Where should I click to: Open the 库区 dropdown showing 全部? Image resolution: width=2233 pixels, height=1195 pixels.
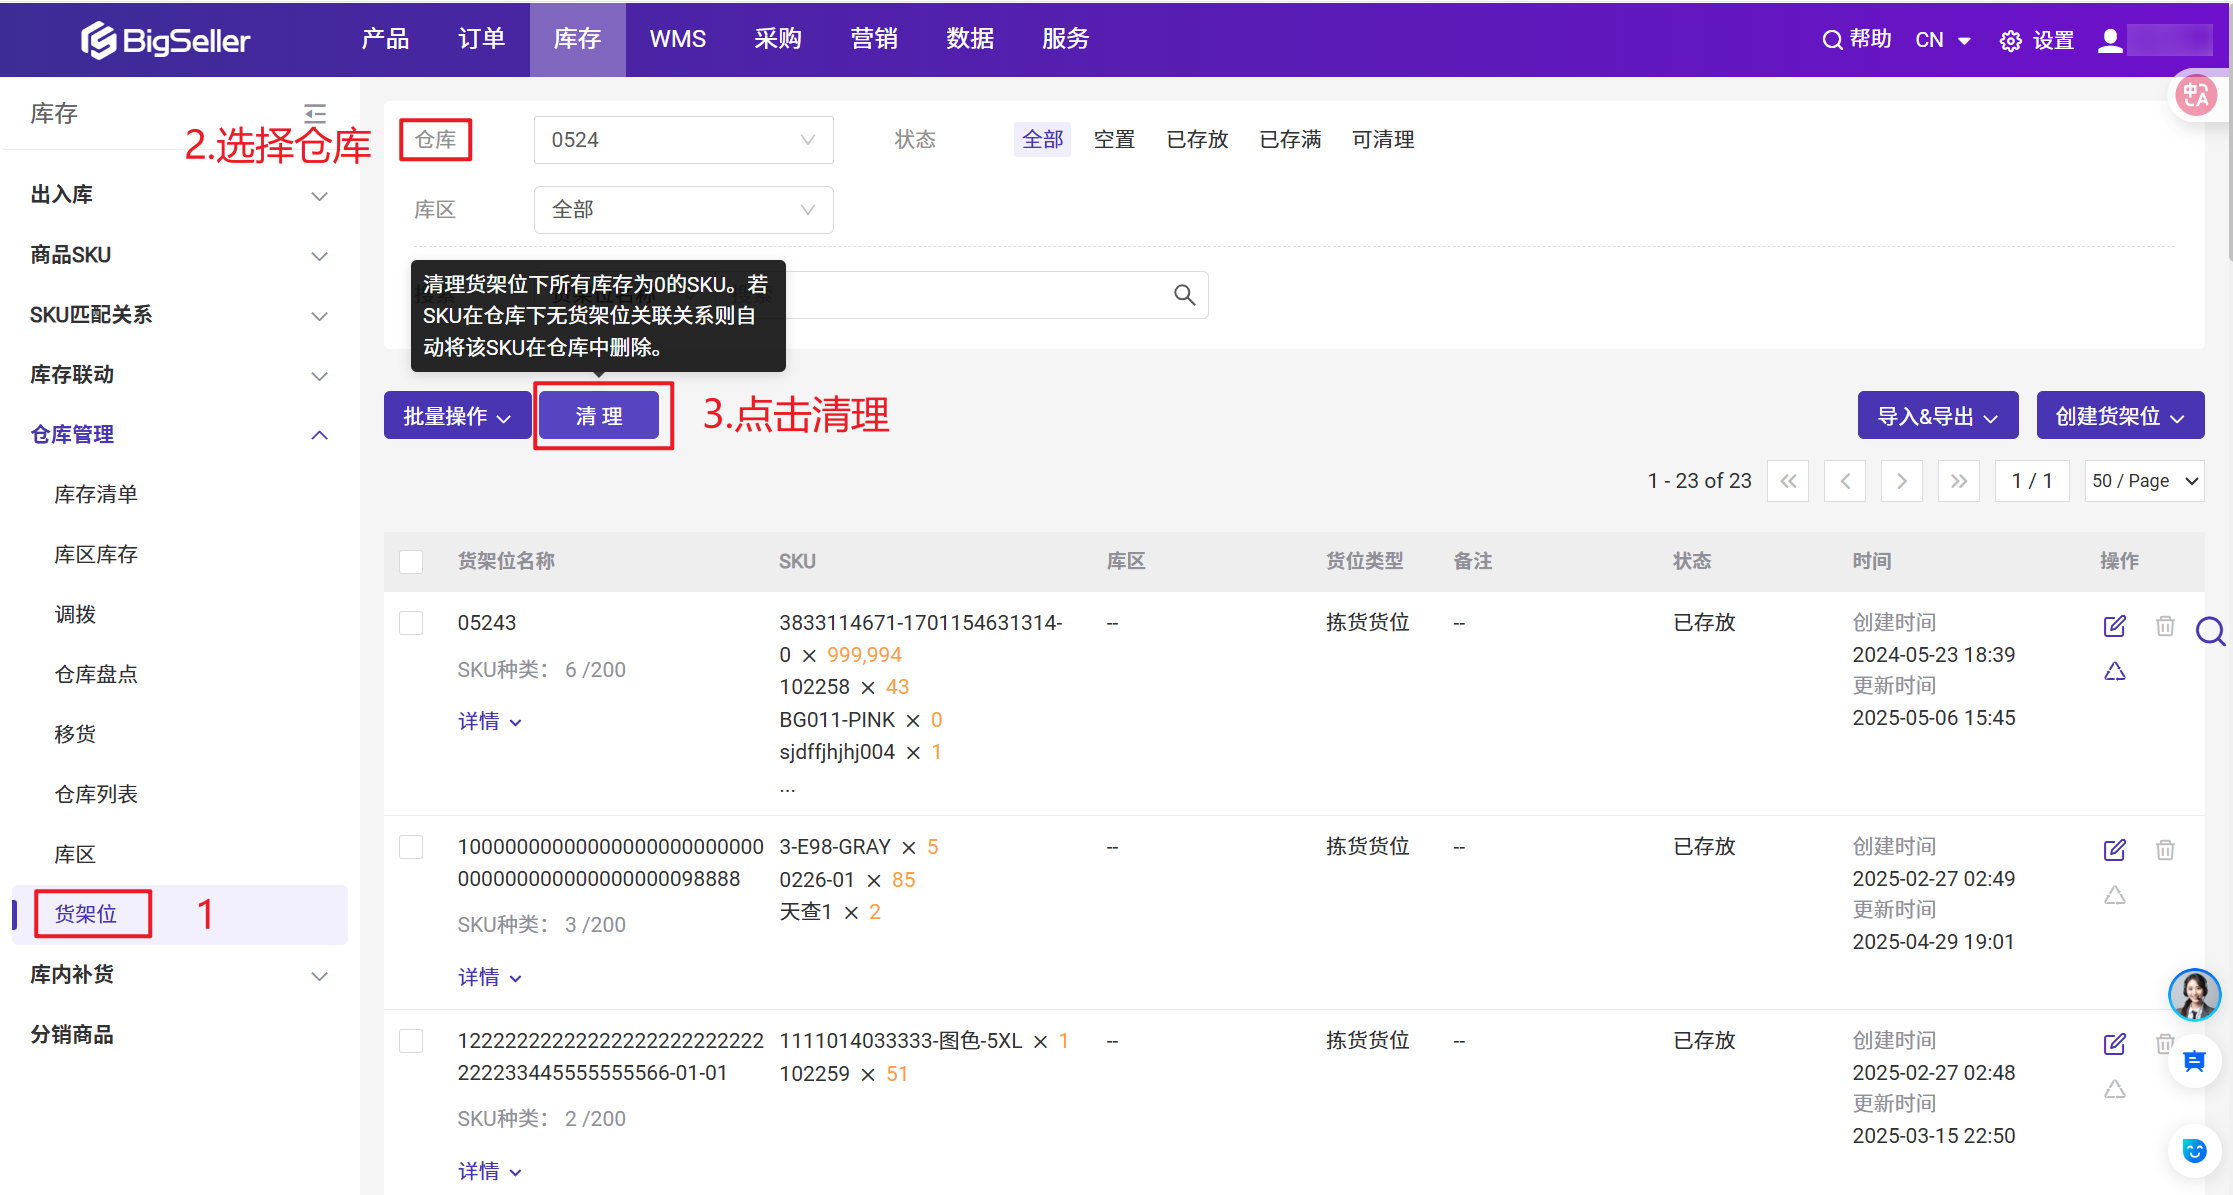tap(684, 210)
